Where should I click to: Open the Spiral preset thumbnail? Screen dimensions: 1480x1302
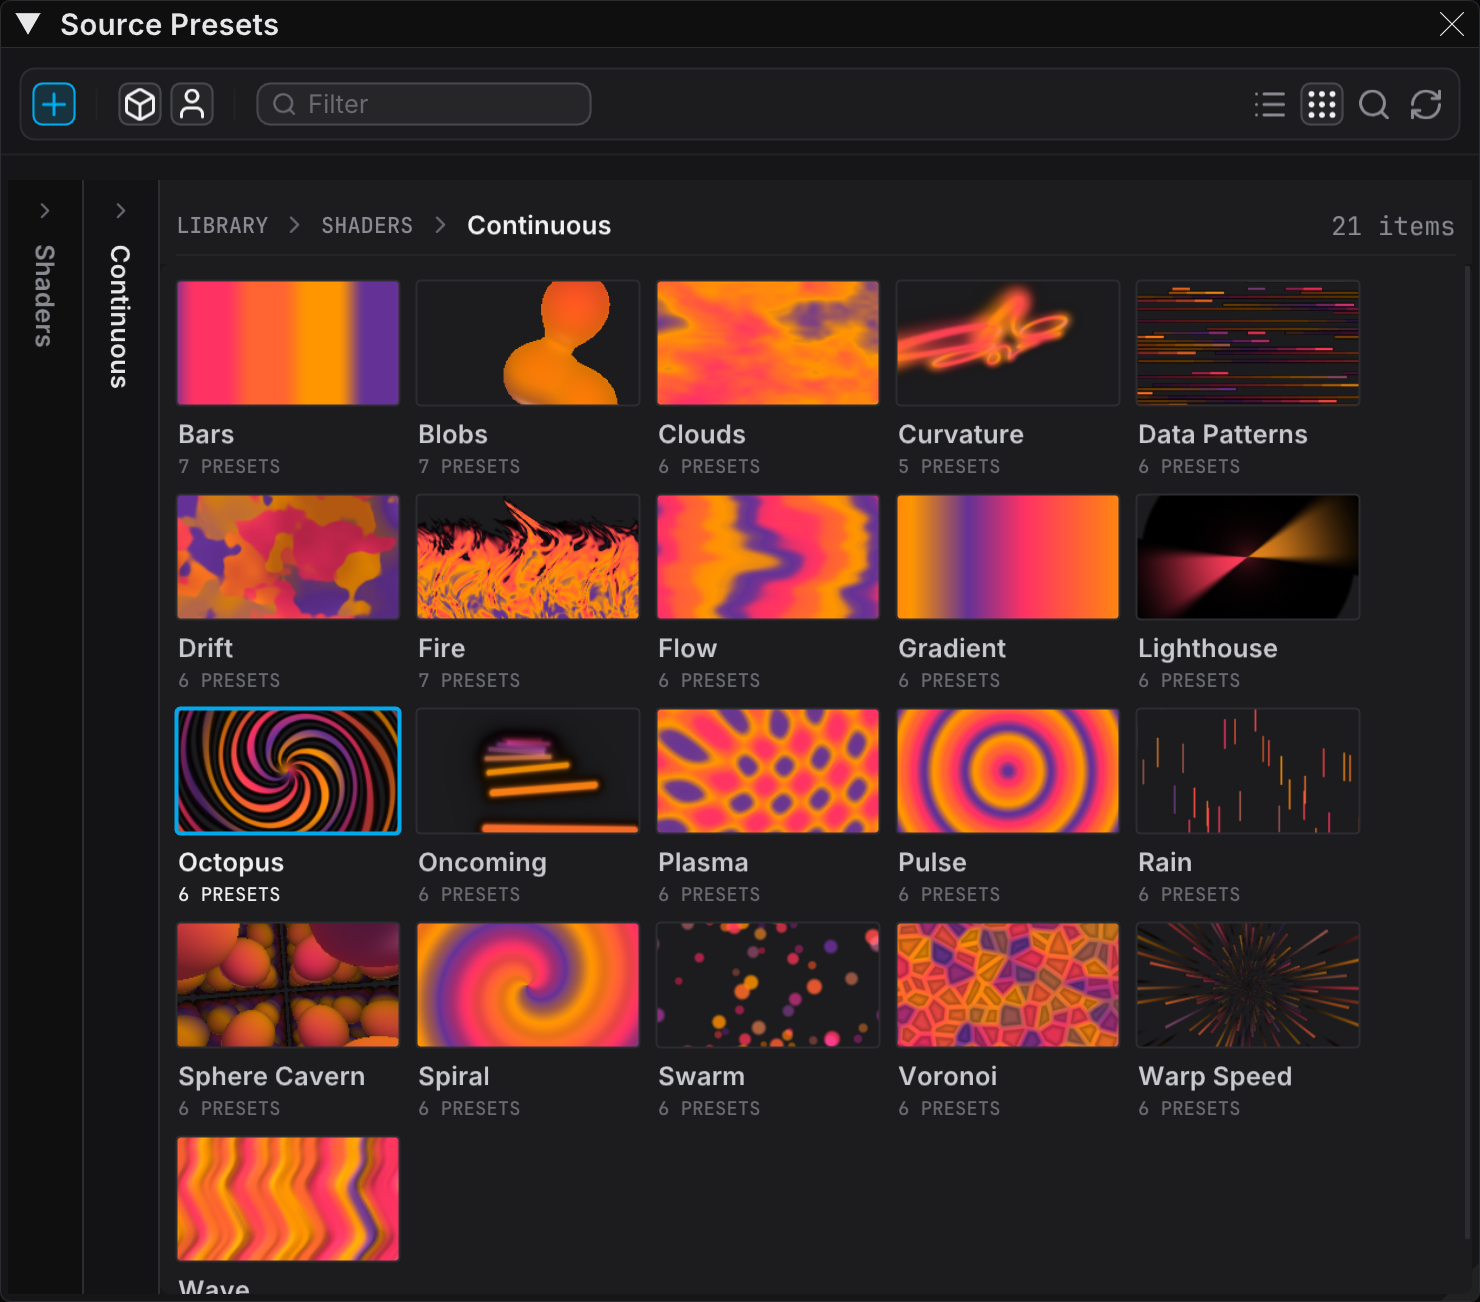528,985
